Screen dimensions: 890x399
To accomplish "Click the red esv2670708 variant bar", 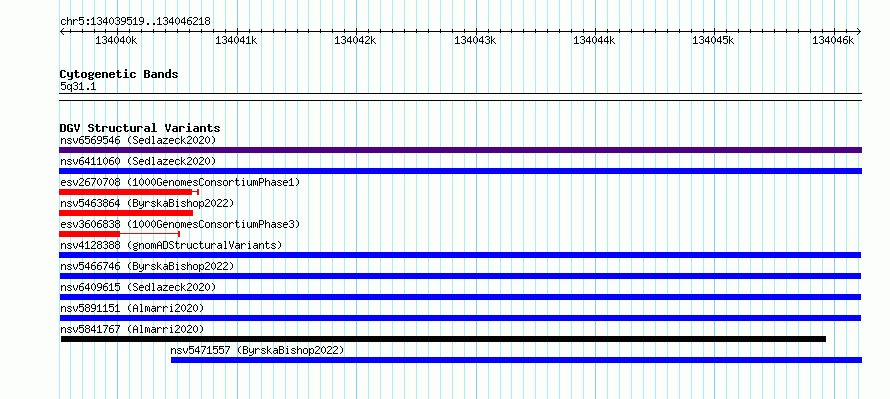I will tap(129, 192).
